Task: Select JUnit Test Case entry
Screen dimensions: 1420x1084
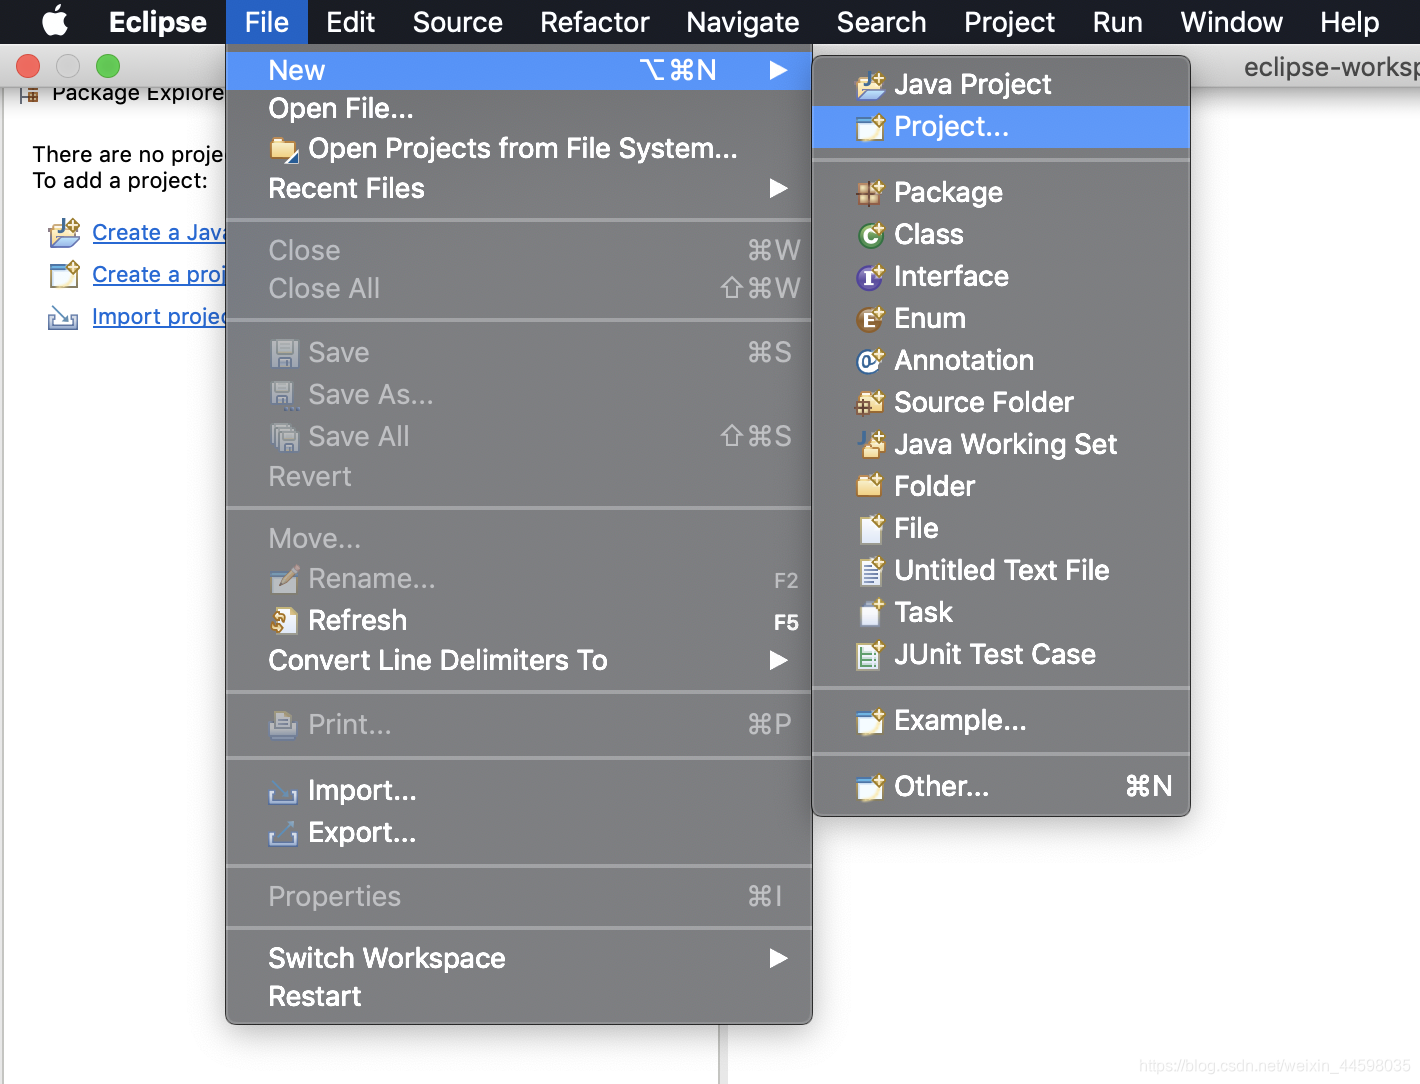Action: [x=1001, y=655]
